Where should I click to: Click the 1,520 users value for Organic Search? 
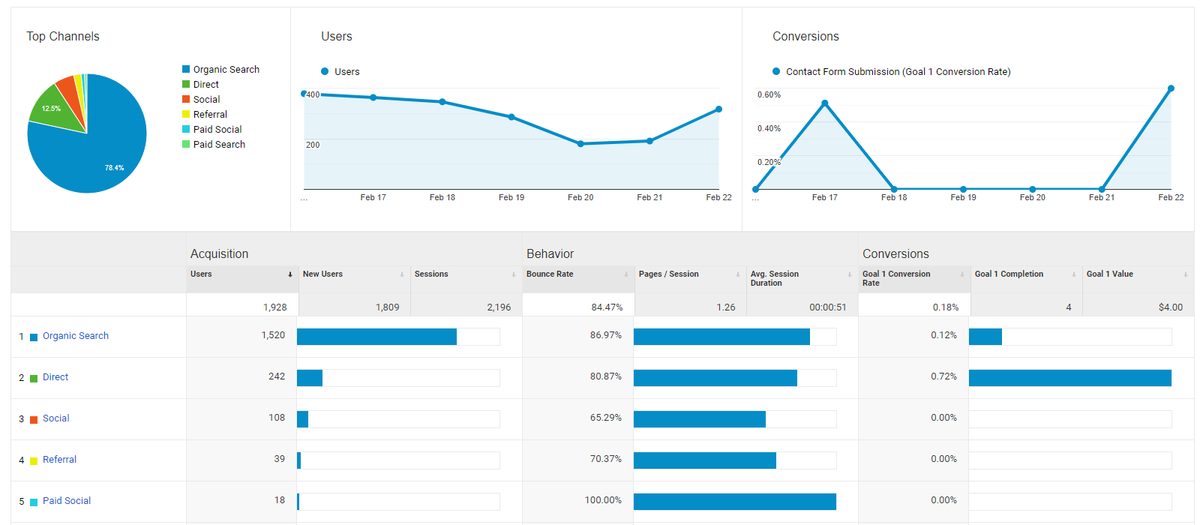tap(273, 336)
